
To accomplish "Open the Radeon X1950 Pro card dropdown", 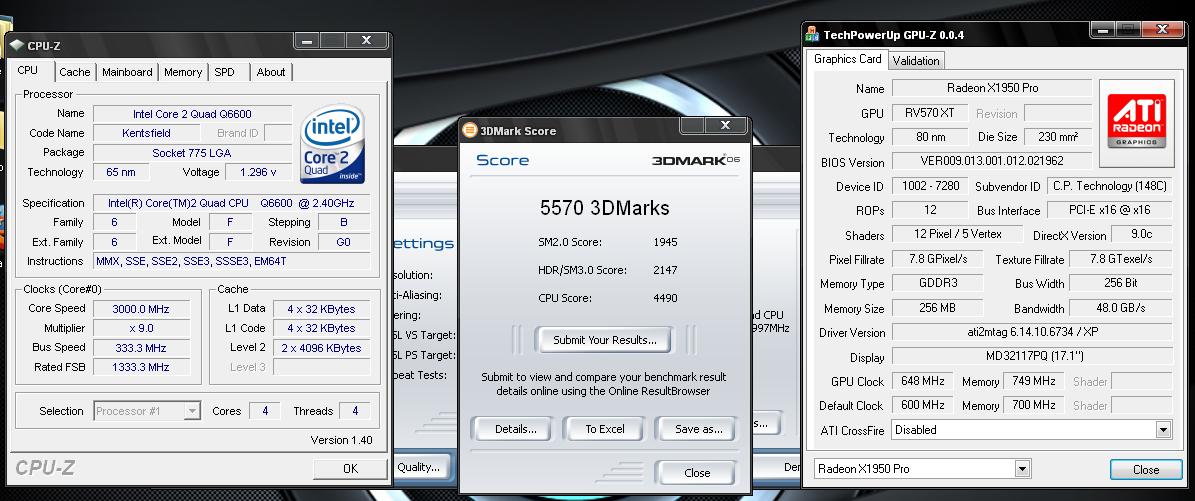I will tap(923, 469).
